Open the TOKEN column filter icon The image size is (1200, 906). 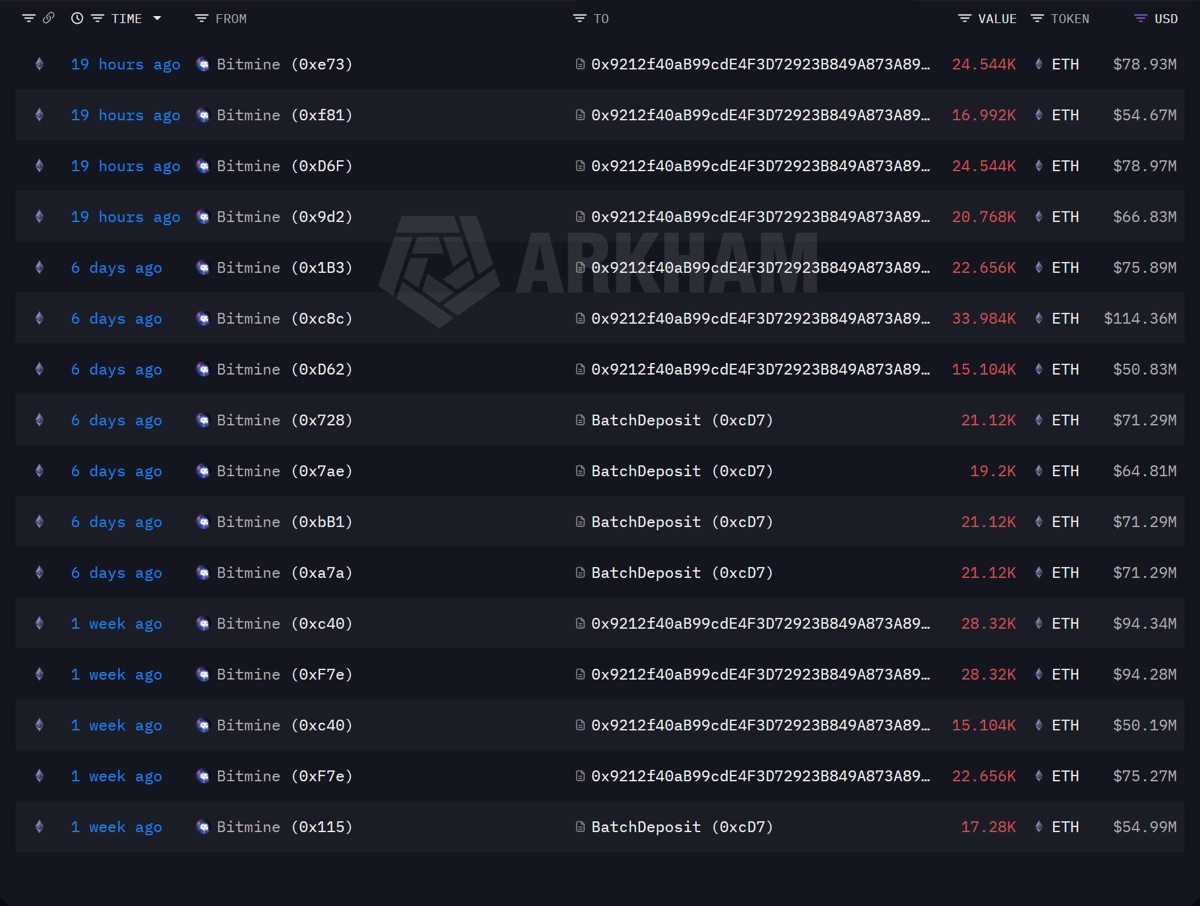[1038, 18]
